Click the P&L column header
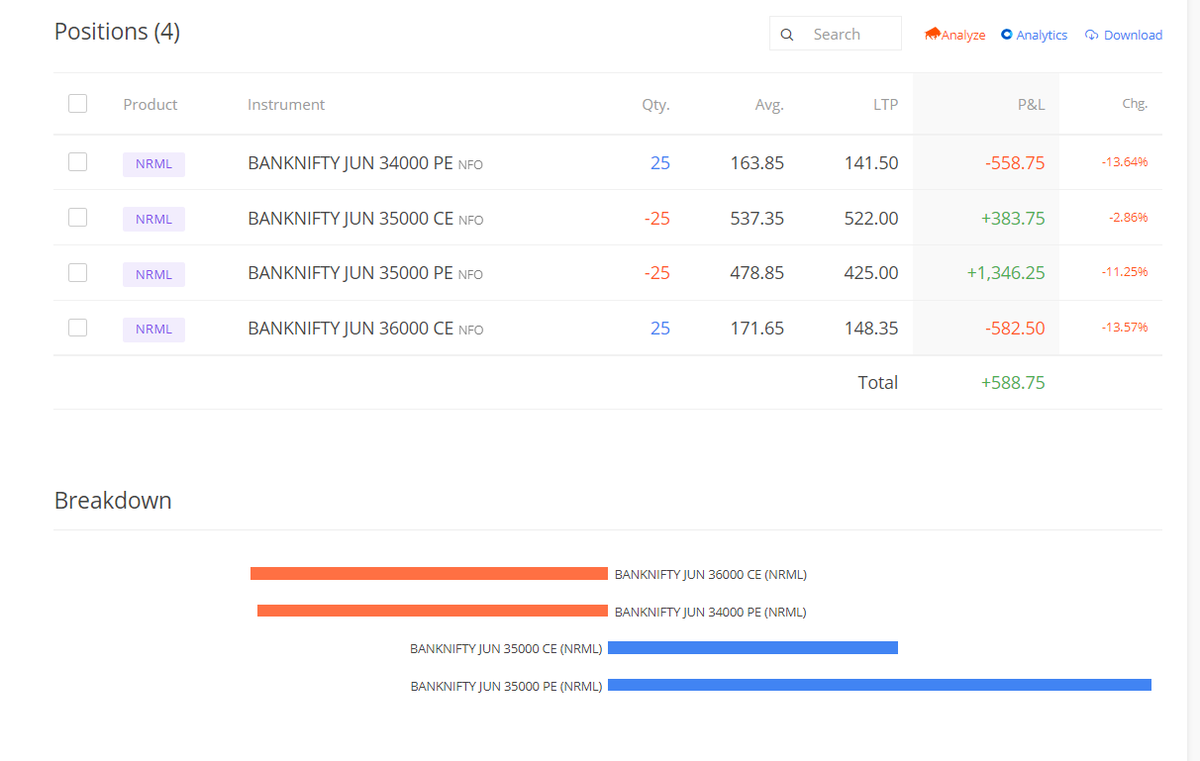Image resolution: width=1200 pixels, height=761 pixels. tap(1031, 104)
